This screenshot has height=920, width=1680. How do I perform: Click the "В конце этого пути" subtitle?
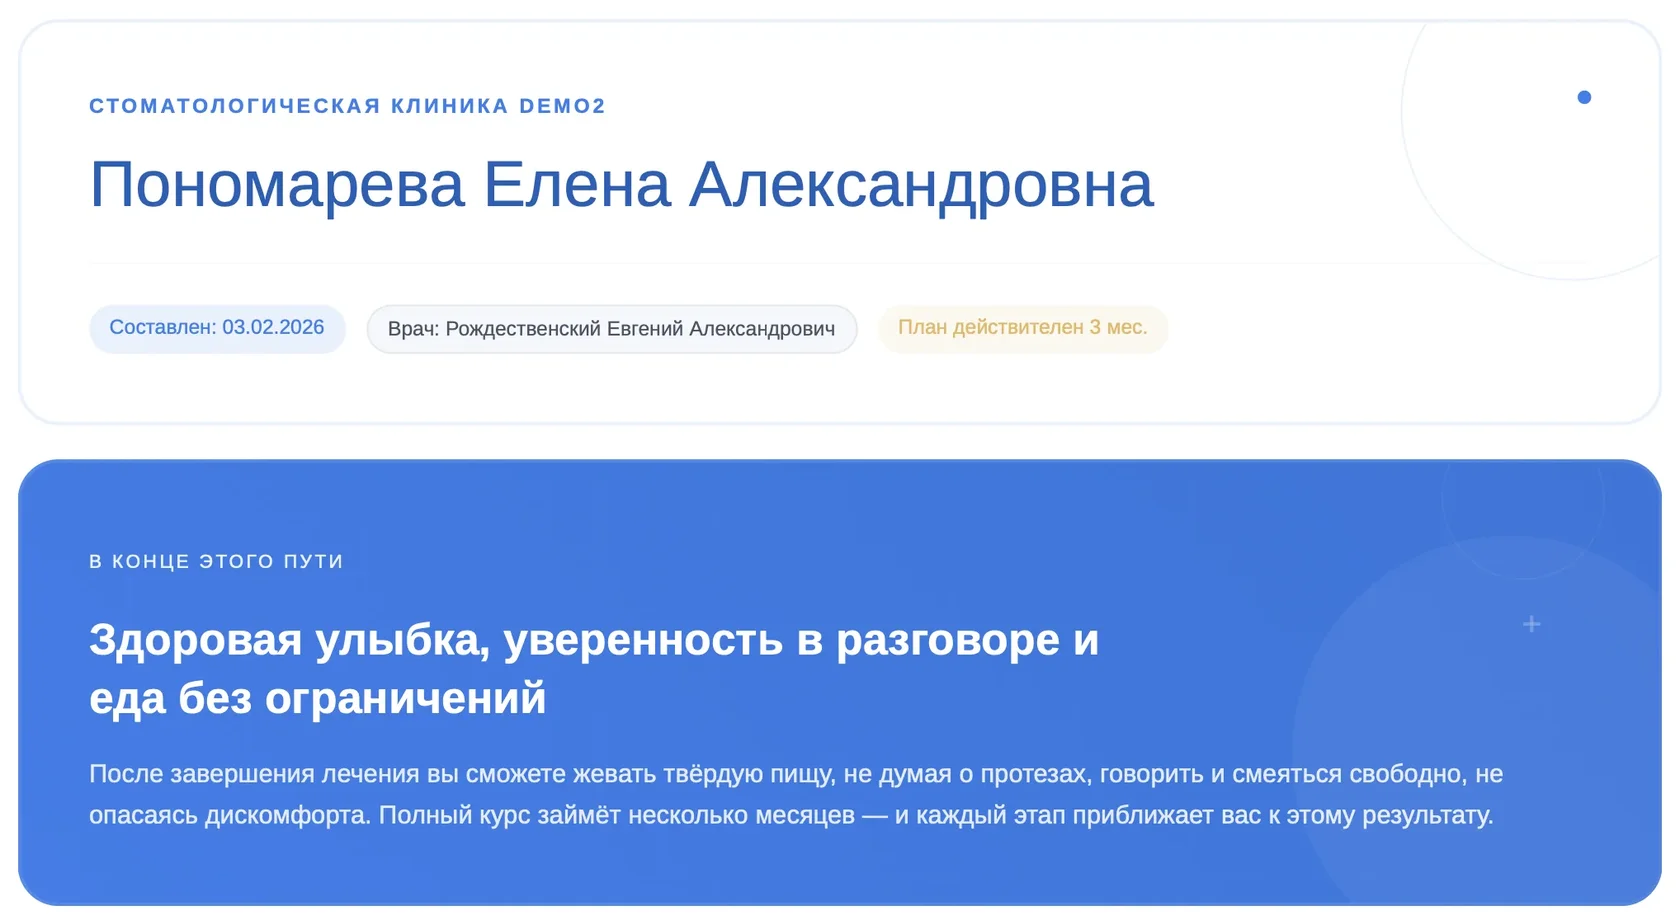[x=216, y=562]
